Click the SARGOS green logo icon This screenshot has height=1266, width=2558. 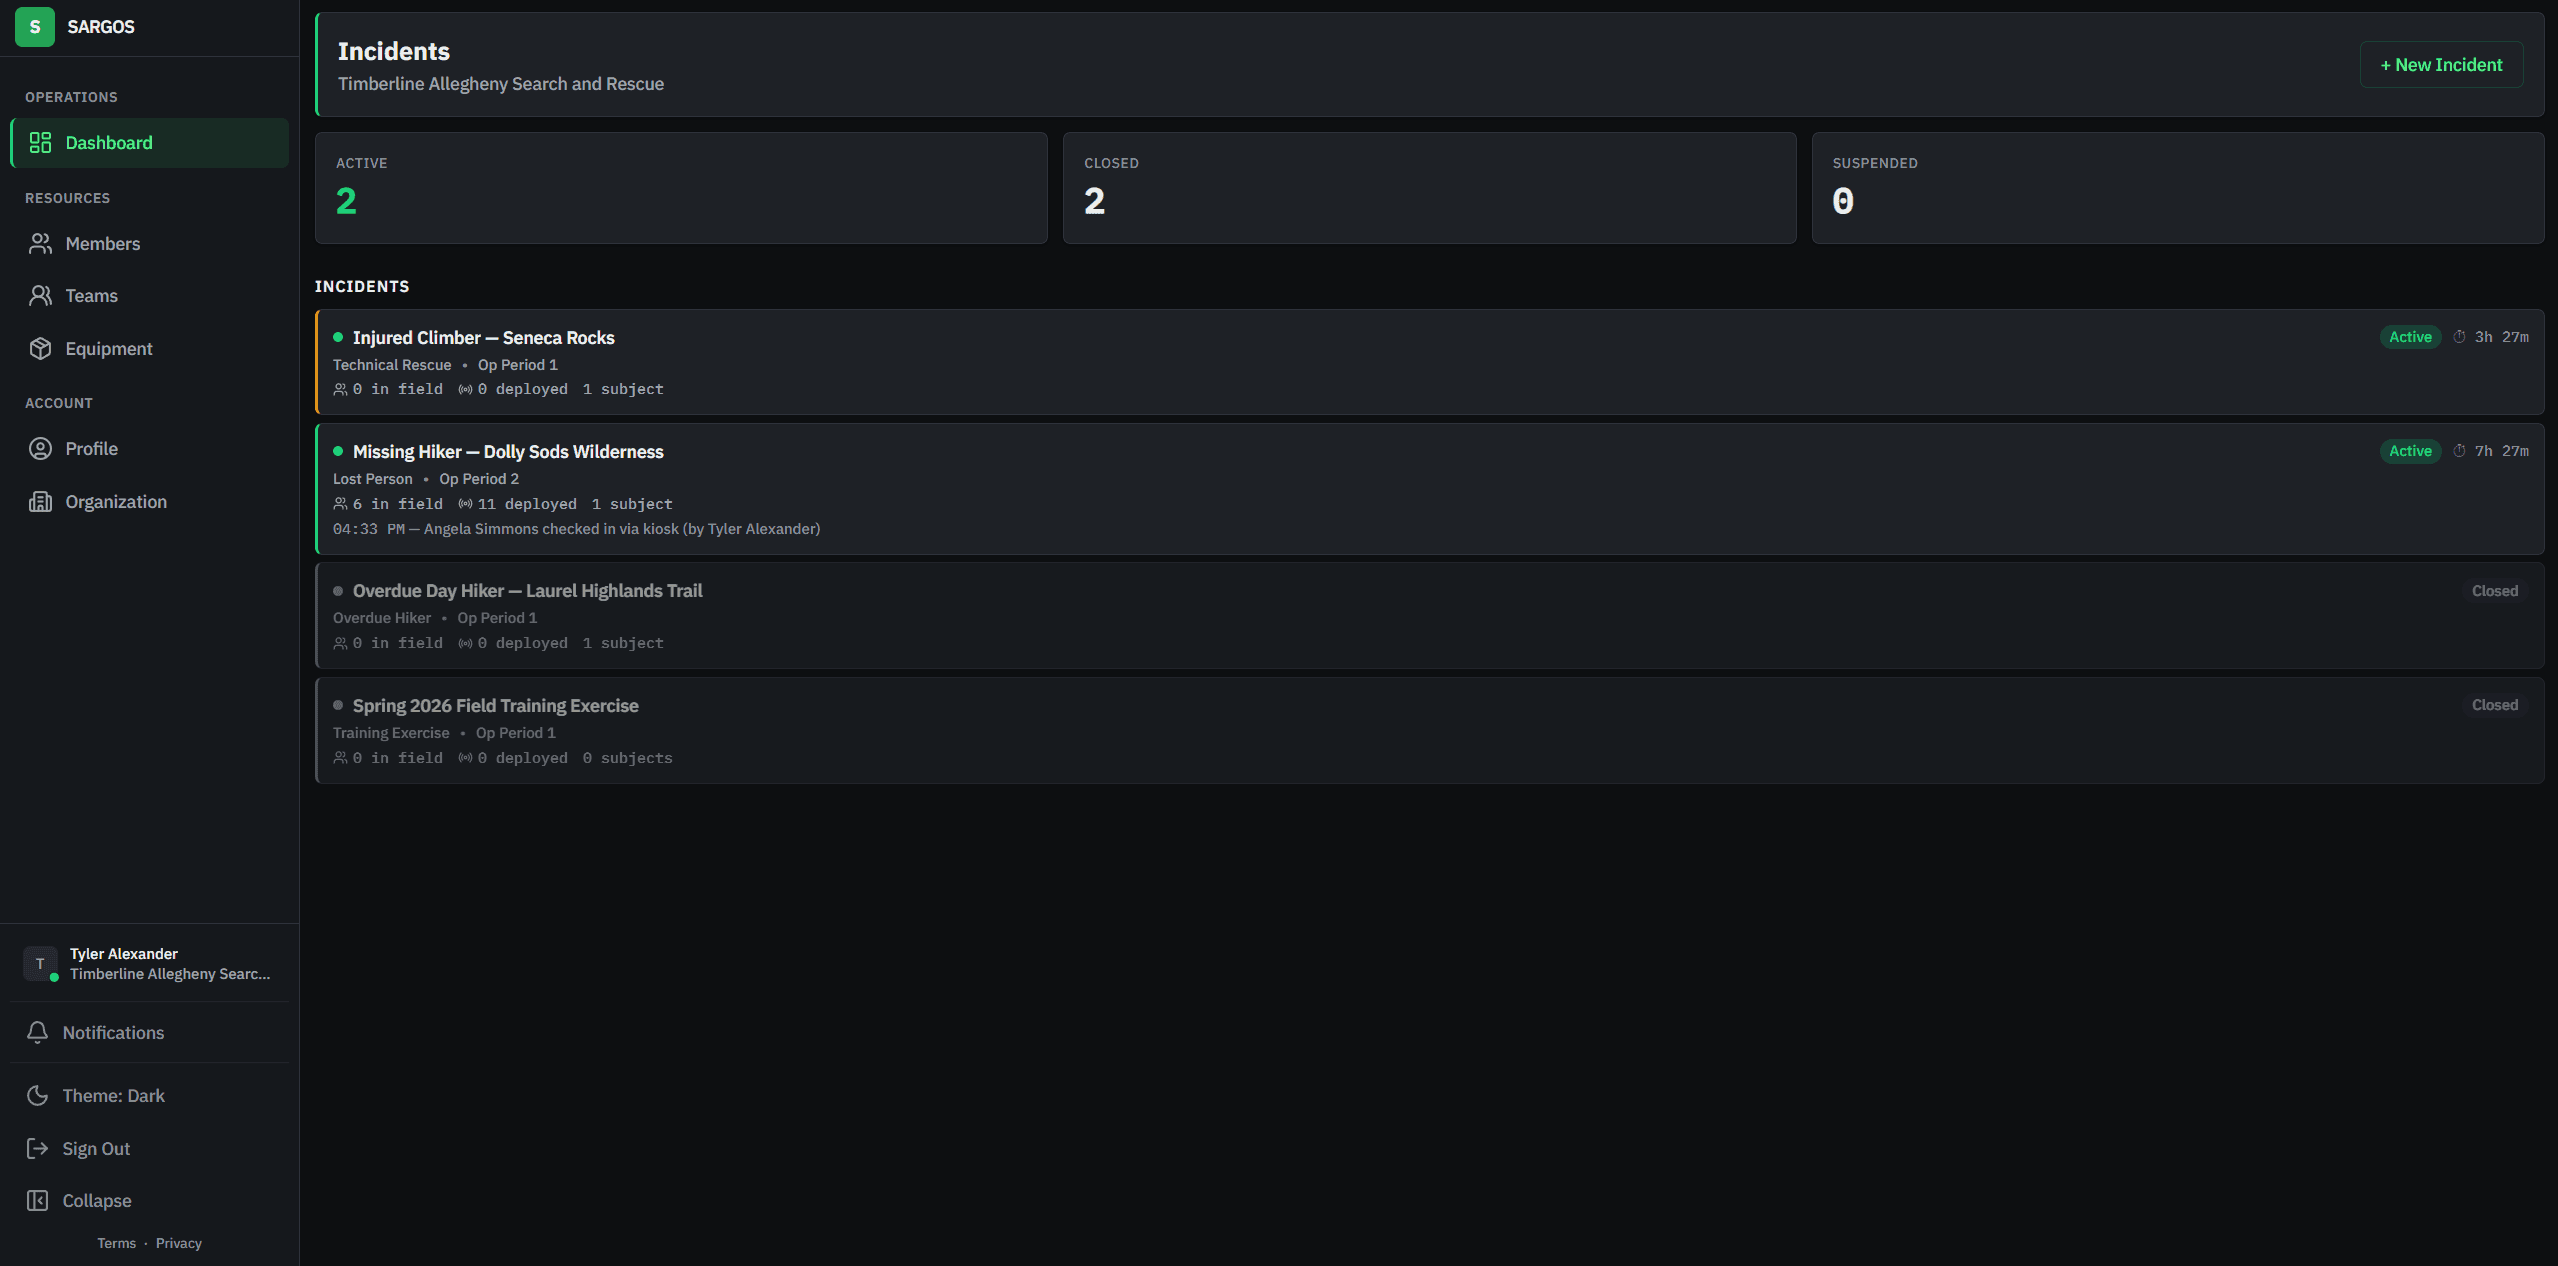[35, 27]
